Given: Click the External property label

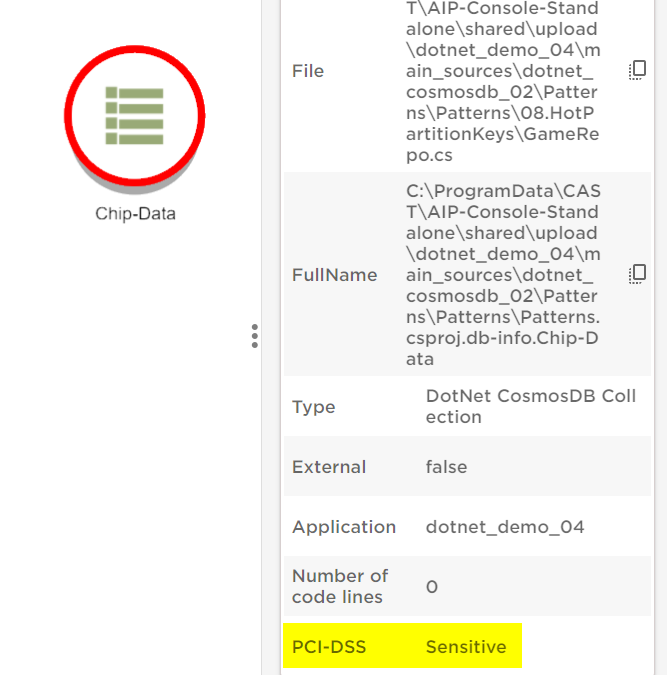Looking at the screenshot, I should pos(328,467).
